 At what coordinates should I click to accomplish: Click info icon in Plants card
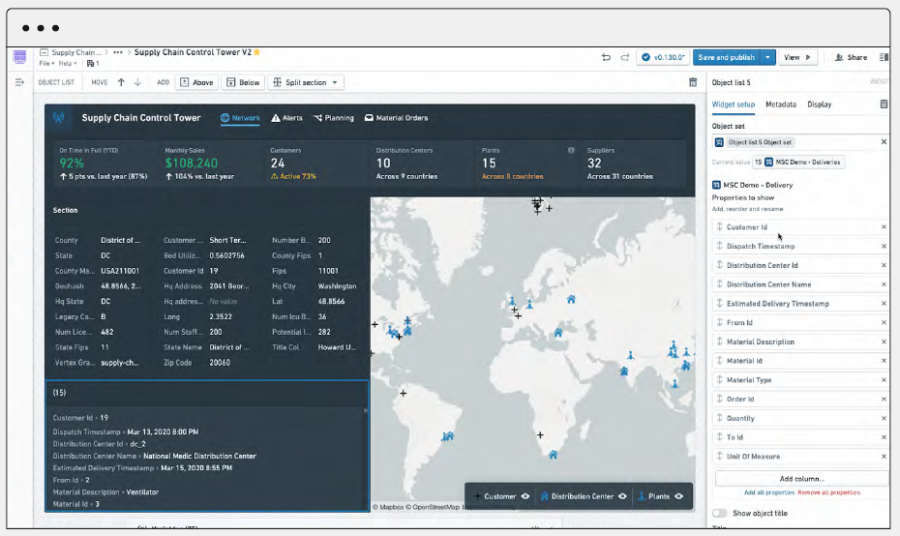[x=571, y=150]
